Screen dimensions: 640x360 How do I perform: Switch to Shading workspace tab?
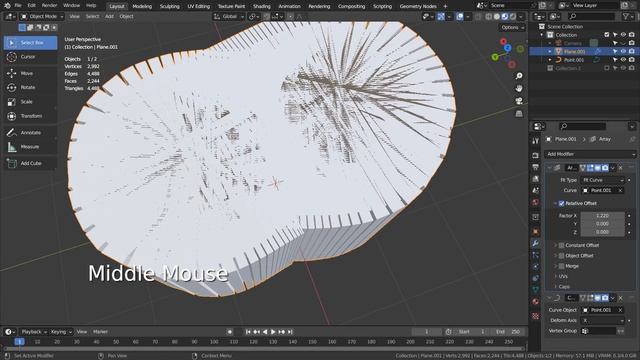[x=262, y=6]
